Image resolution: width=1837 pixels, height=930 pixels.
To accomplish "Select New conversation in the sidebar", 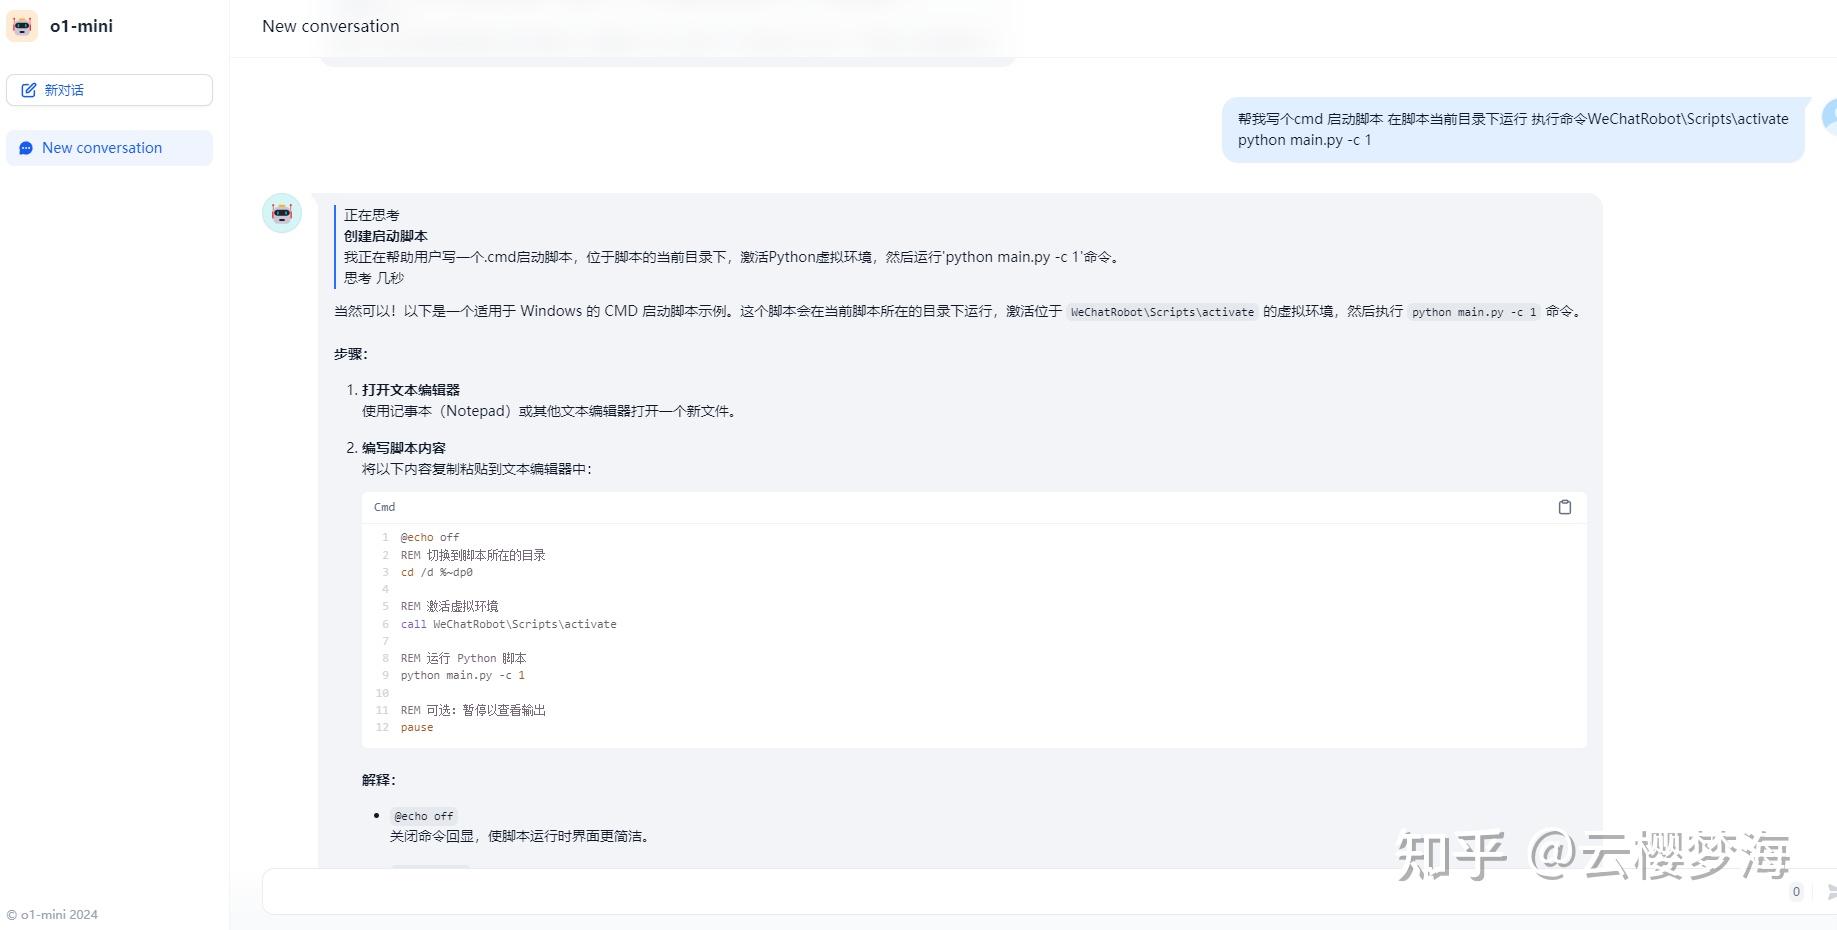I will (102, 147).
